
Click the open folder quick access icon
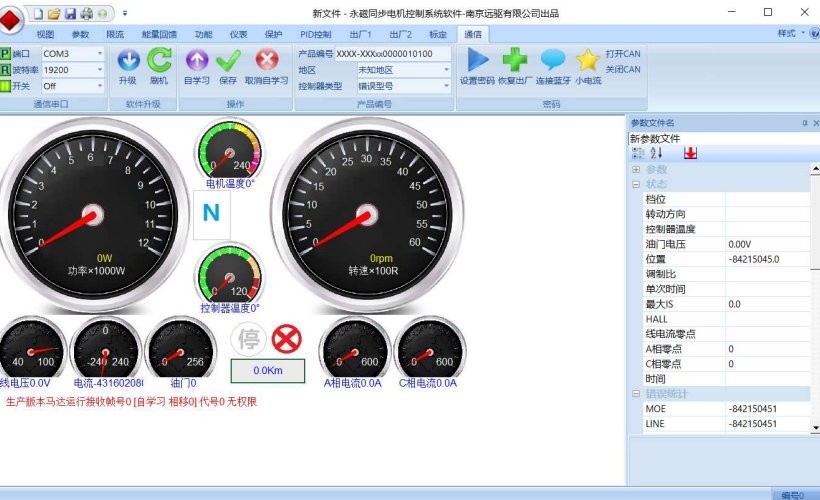click(54, 14)
